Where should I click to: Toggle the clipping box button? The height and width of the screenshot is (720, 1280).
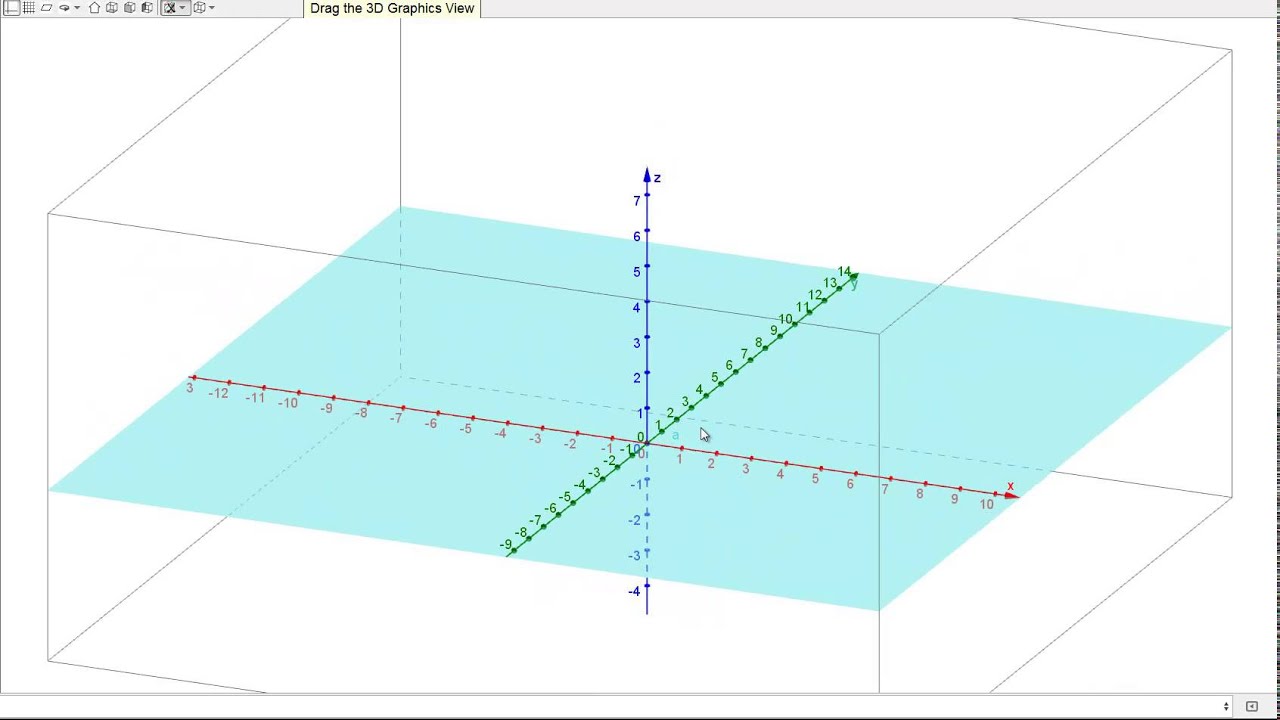169,7
